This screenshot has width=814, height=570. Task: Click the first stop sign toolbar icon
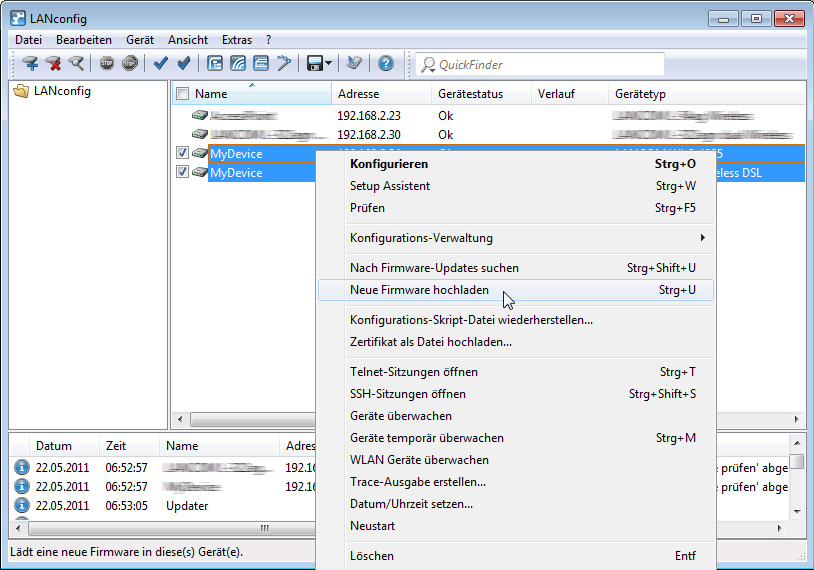point(107,64)
